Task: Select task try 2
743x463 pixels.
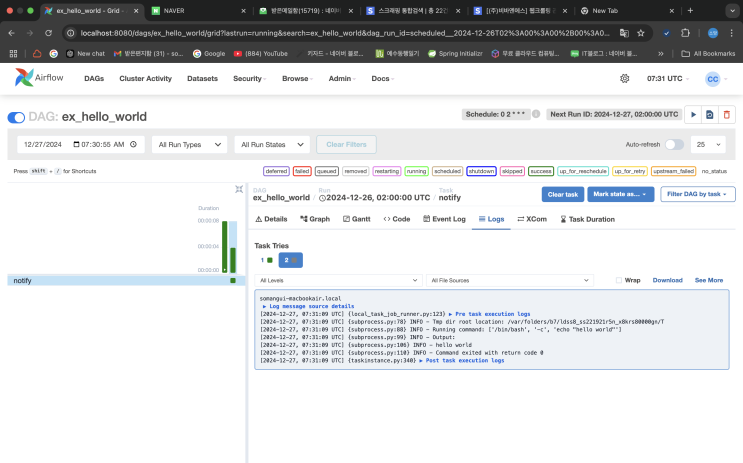Action: pos(290,260)
